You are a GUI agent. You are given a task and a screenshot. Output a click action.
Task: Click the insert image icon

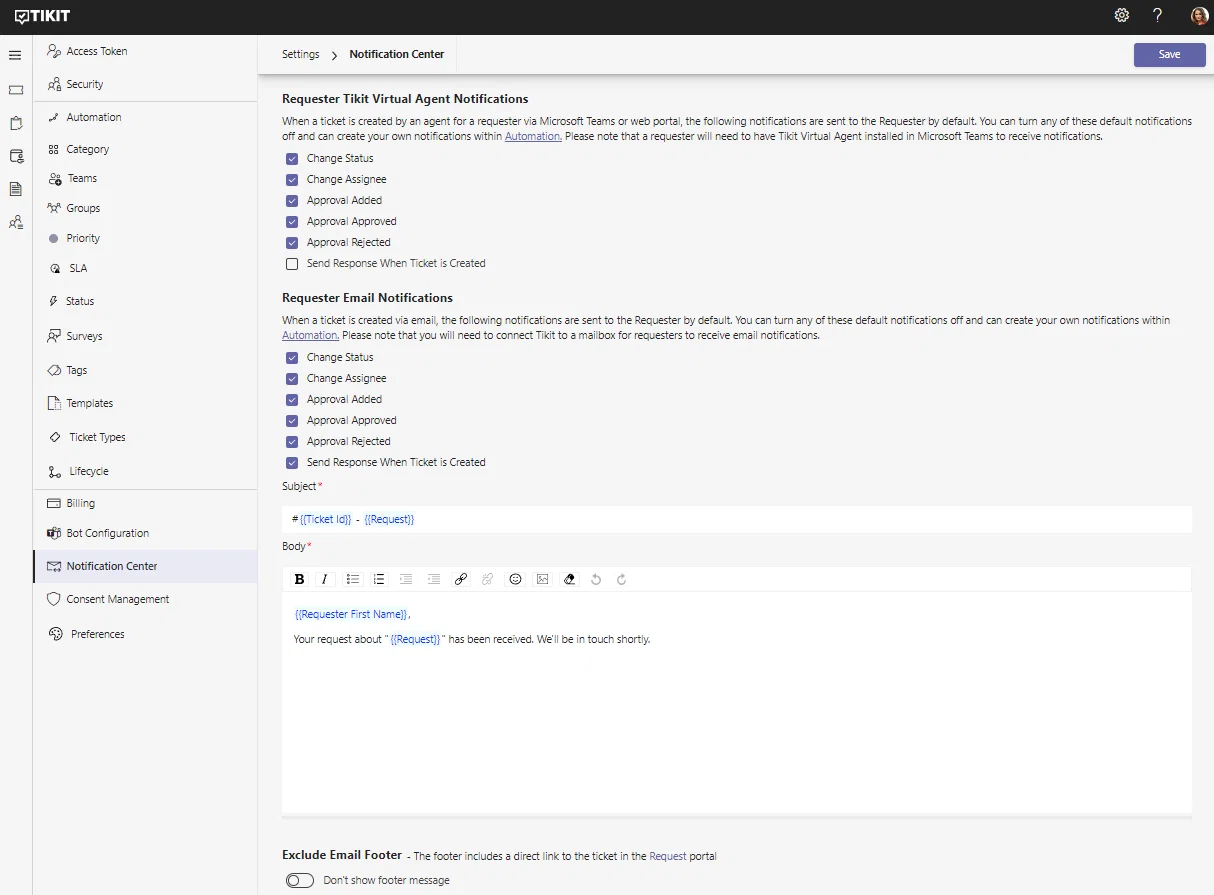point(543,579)
